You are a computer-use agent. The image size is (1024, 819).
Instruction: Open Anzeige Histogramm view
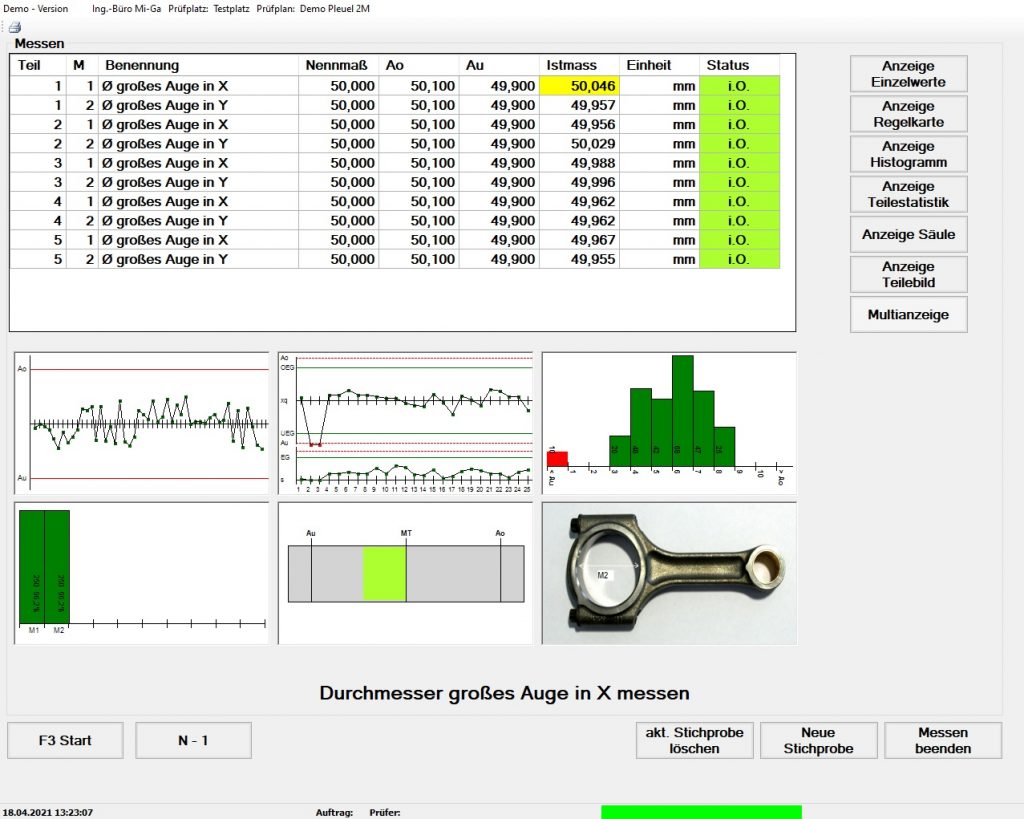(x=908, y=154)
